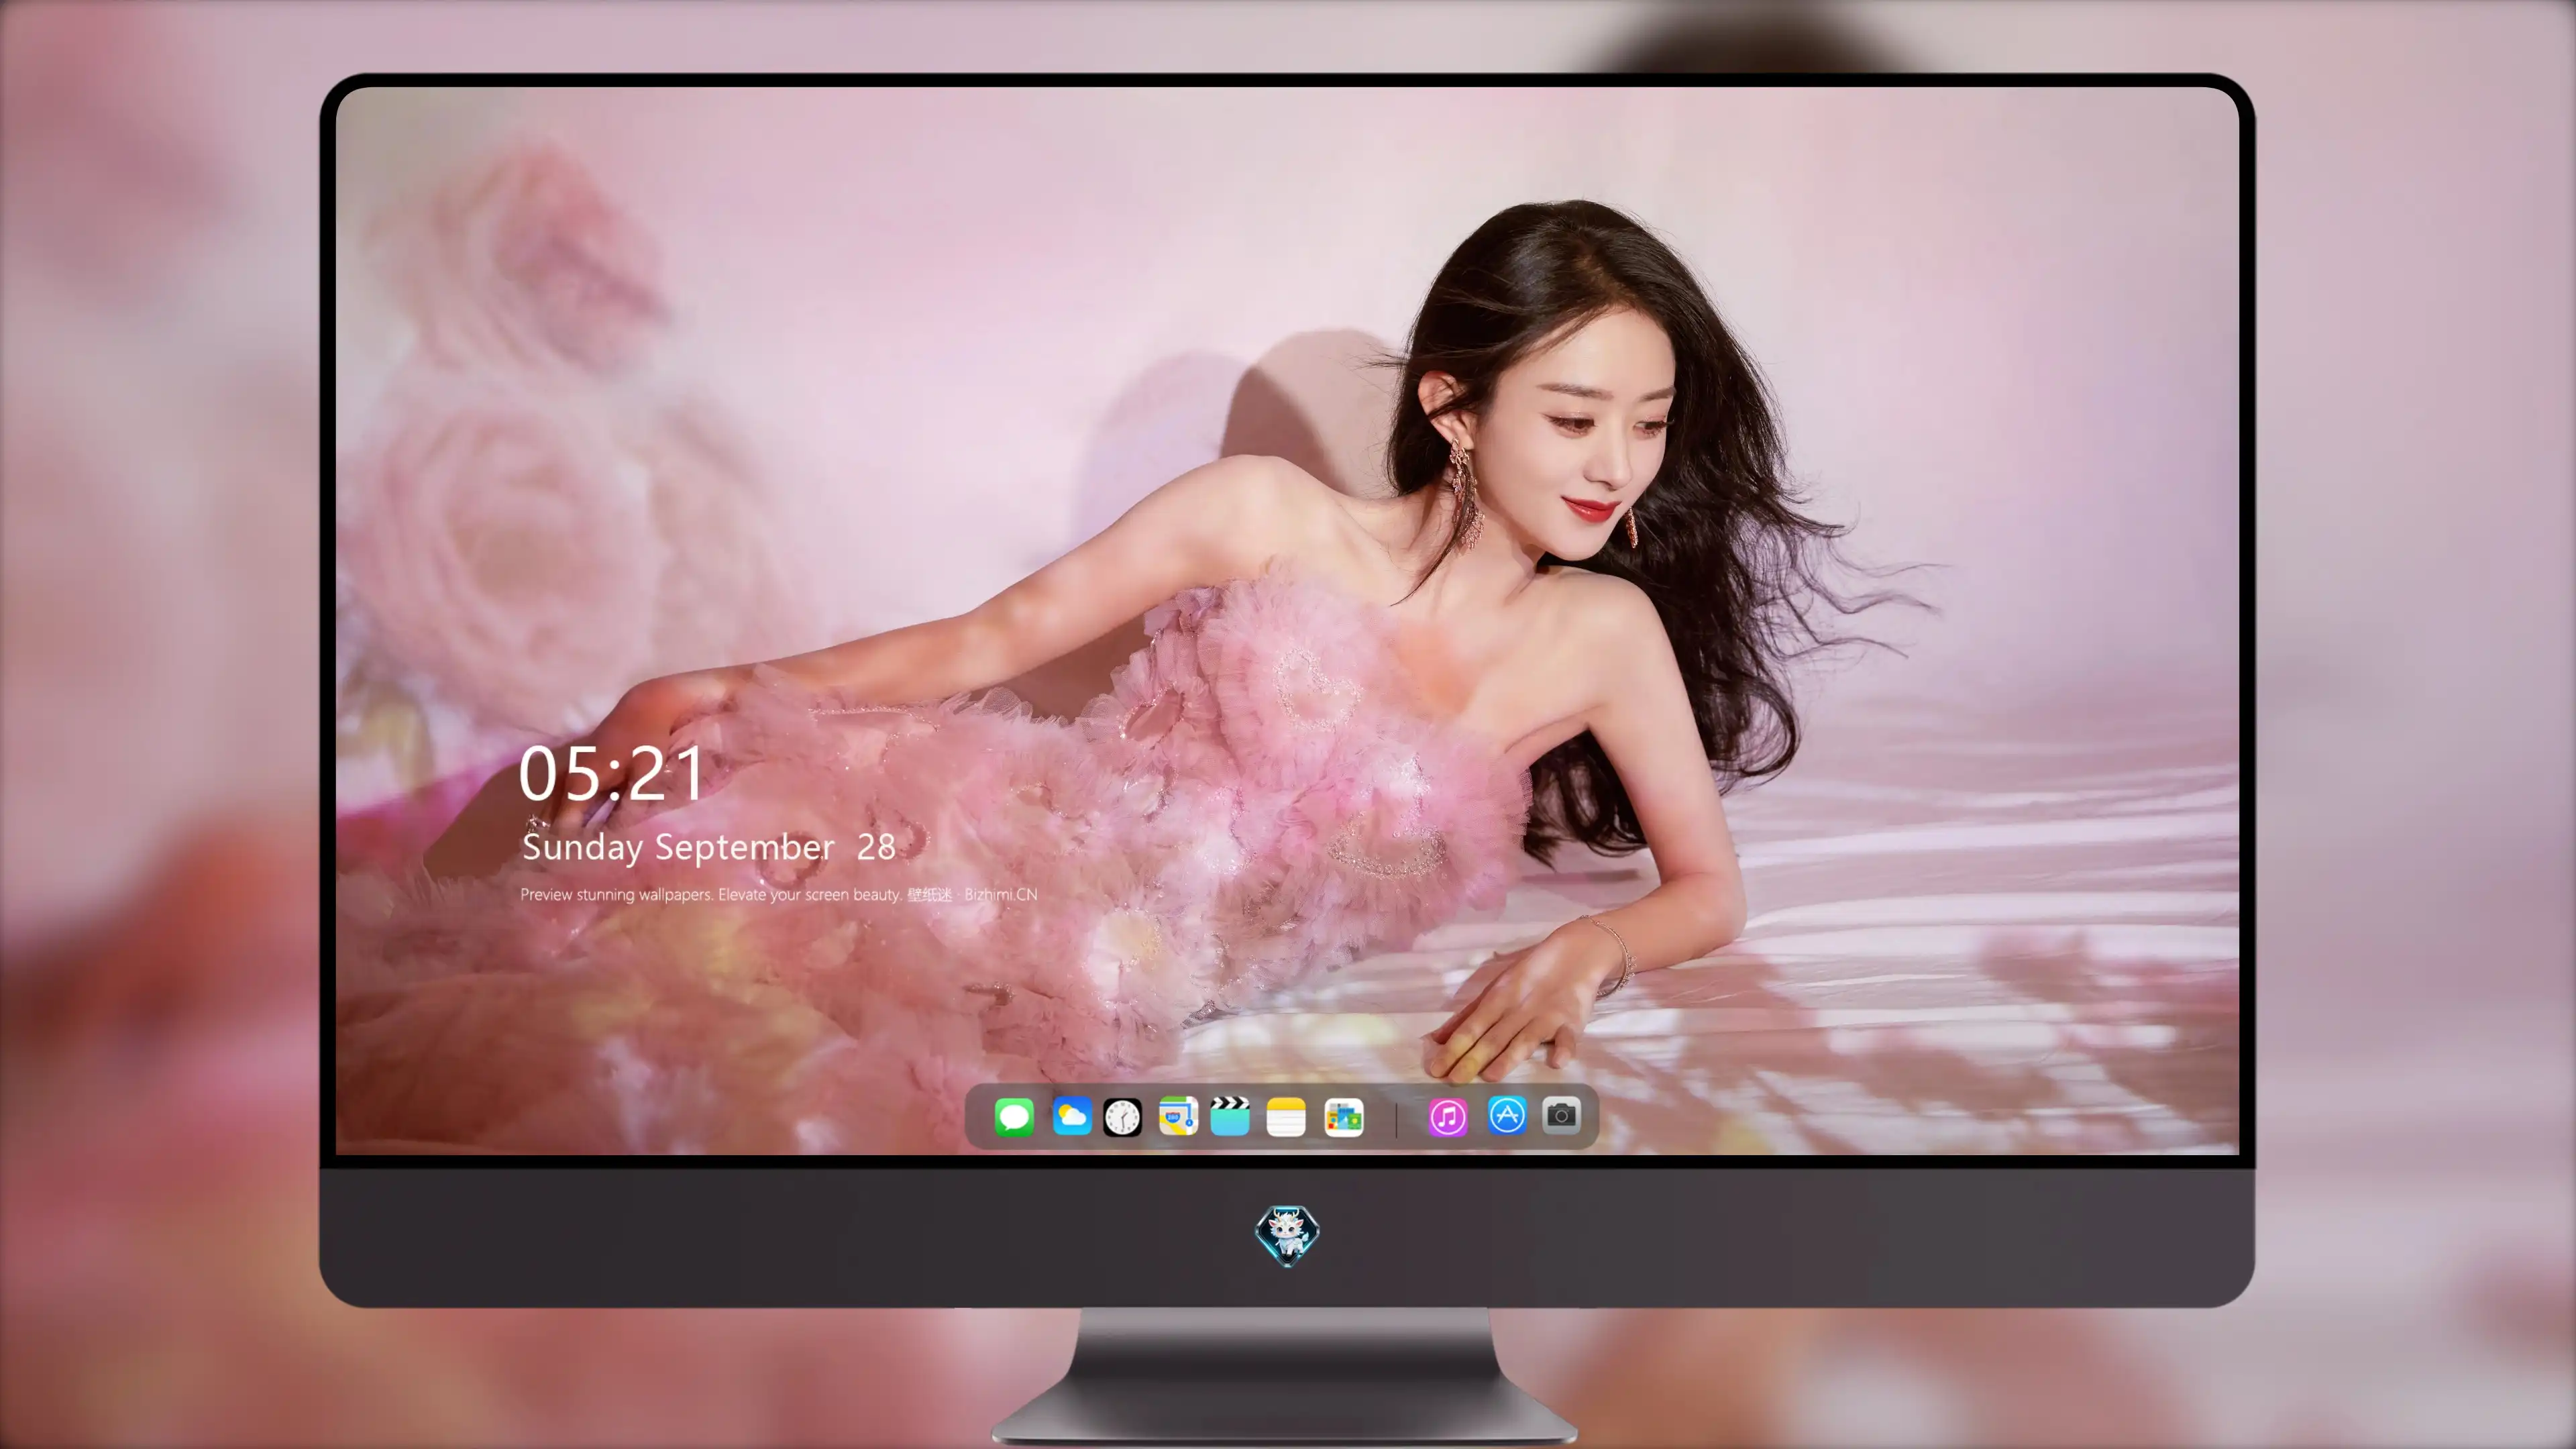This screenshot has height=1449, width=2576.
Task: Open the App Store icon
Action: (x=1507, y=1115)
